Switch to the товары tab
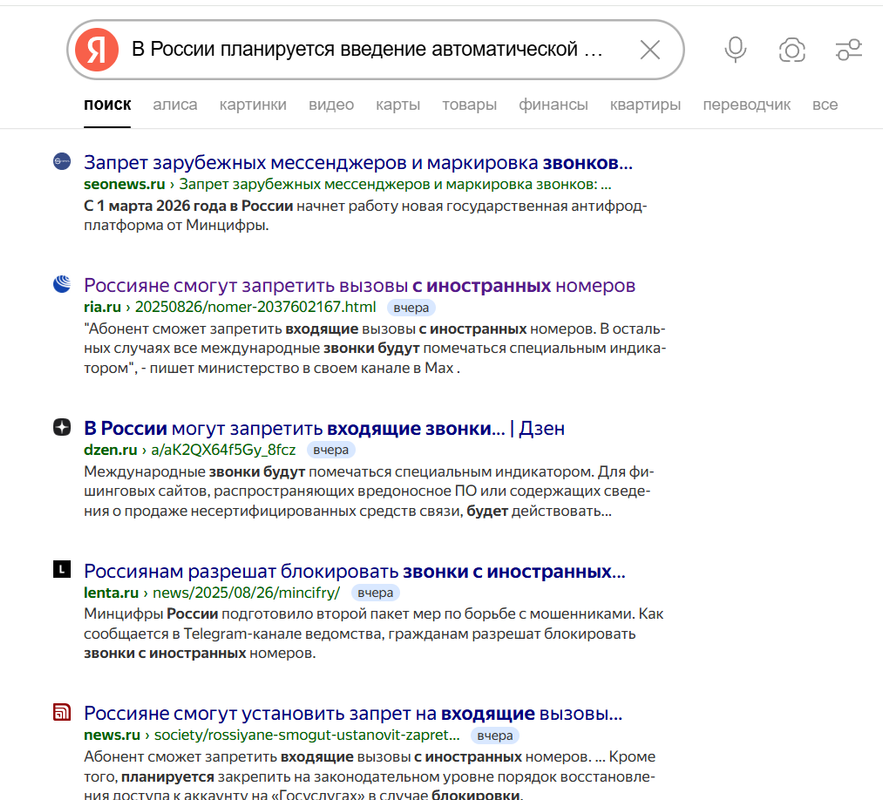The height and width of the screenshot is (800, 883). [x=469, y=105]
